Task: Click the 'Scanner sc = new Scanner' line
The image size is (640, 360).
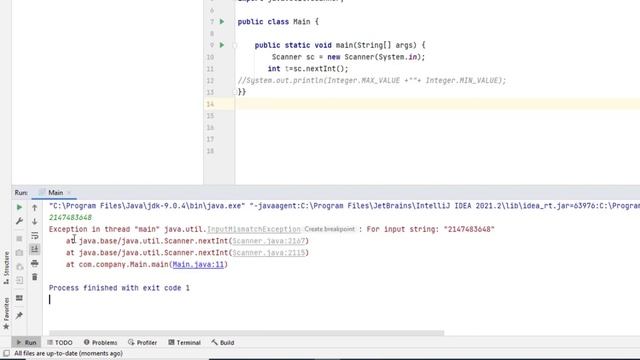Action: click(x=349, y=57)
